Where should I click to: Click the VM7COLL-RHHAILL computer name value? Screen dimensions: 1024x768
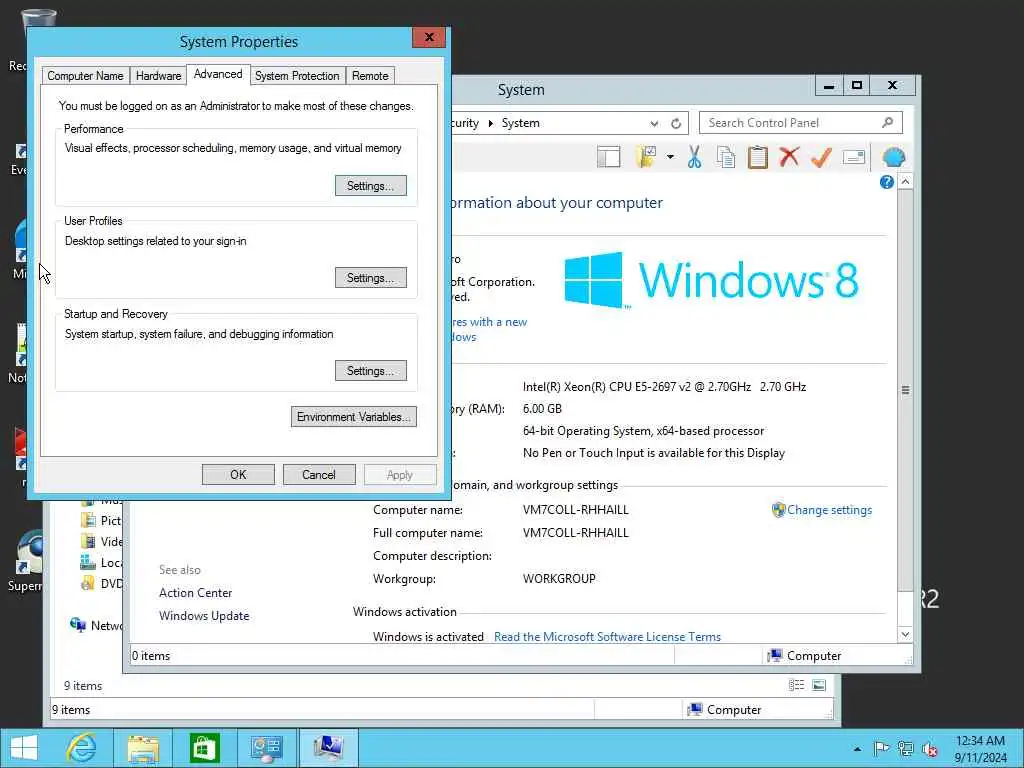575,510
